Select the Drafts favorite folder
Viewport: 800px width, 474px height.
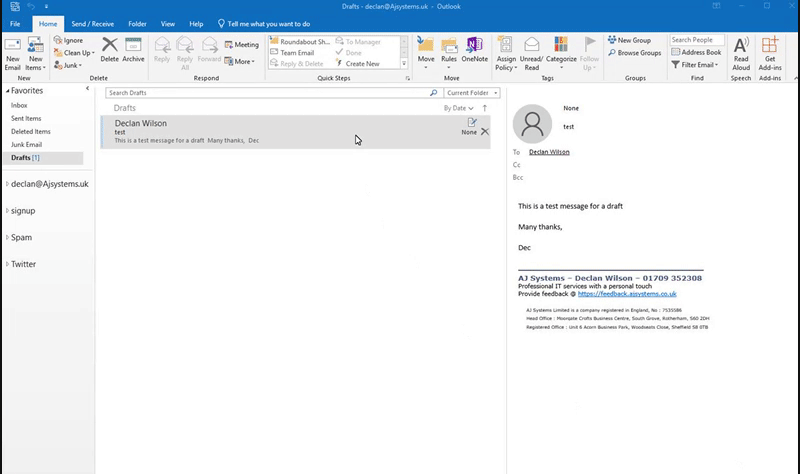point(43,158)
